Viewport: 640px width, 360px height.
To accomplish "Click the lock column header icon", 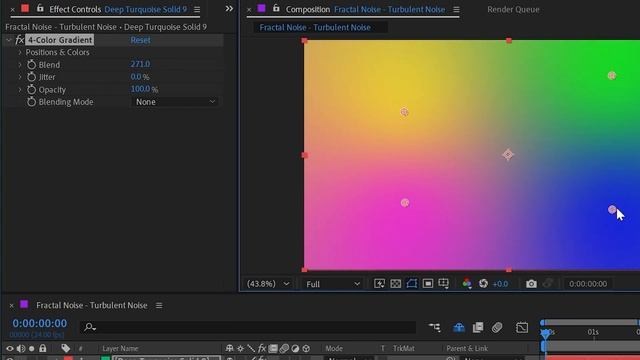I will (x=42, y=348).
